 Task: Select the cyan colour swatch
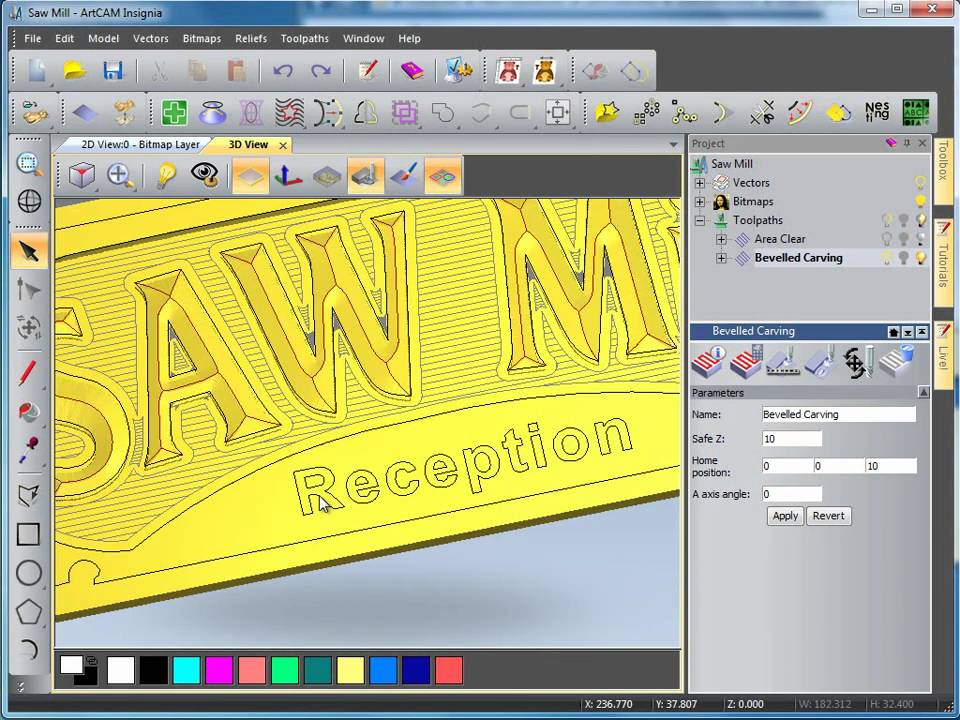click(186, 670)
